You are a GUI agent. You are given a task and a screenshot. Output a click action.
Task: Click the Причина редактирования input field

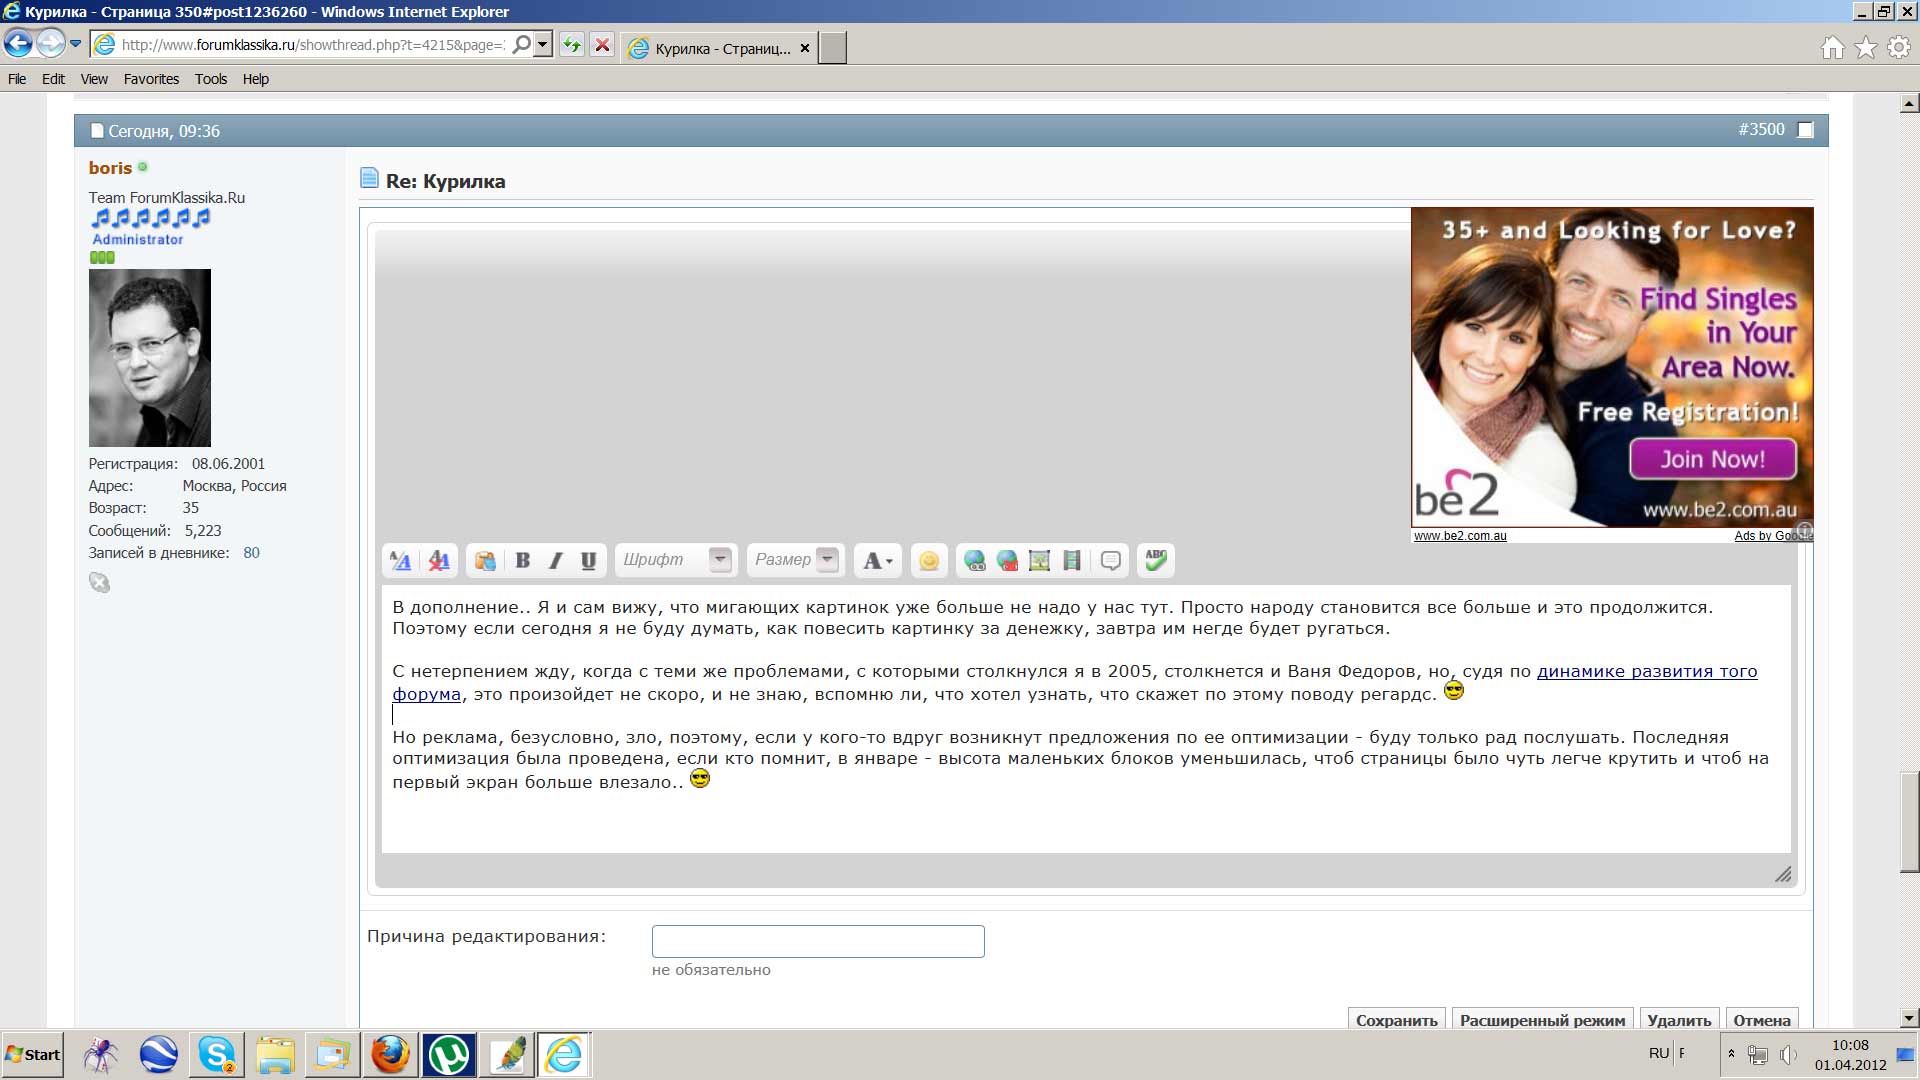(x=818, y=941)
